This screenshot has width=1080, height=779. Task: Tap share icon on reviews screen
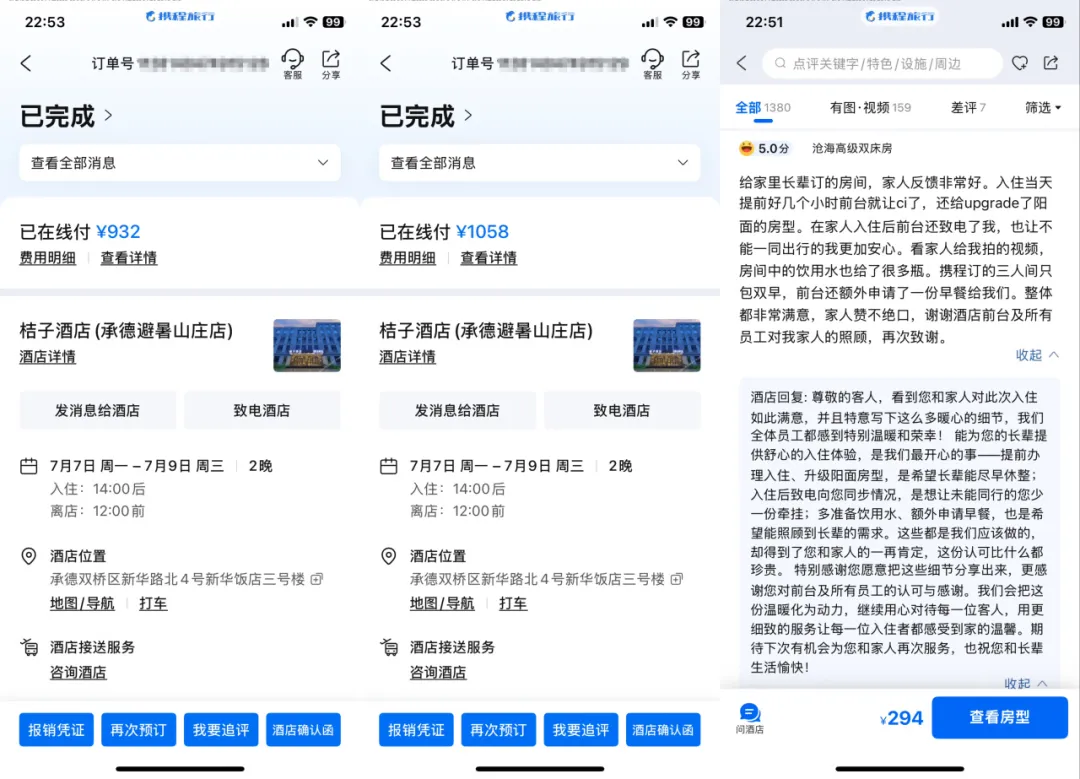coord(1050,63)
